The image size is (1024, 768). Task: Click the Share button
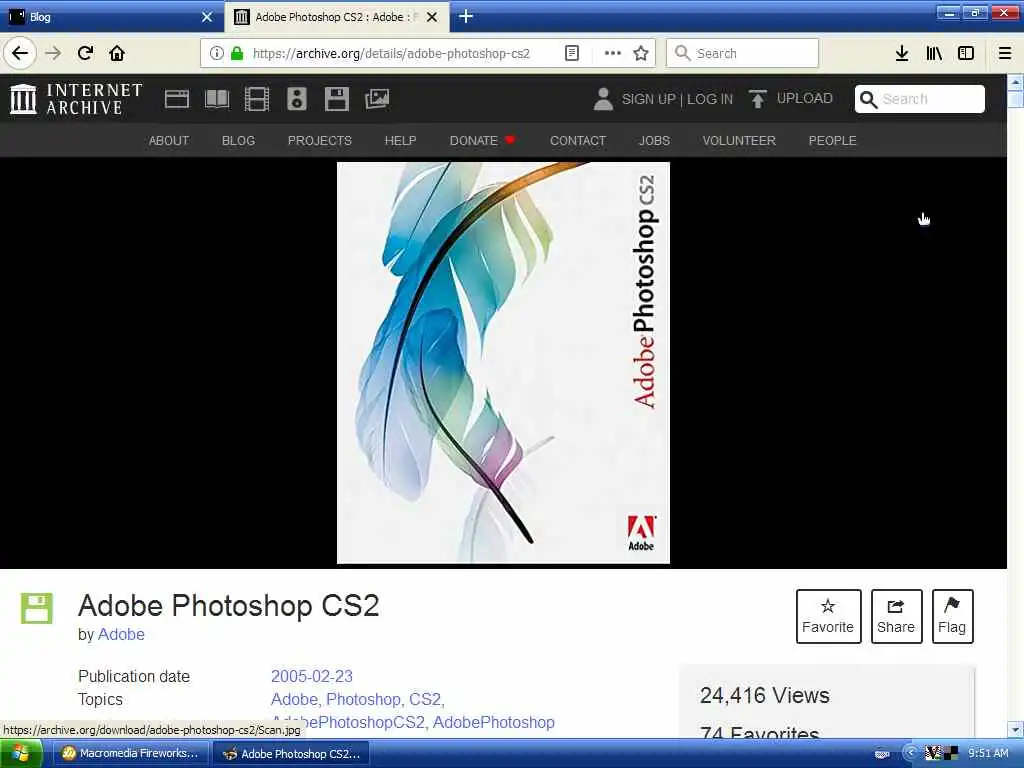point(896,616)
